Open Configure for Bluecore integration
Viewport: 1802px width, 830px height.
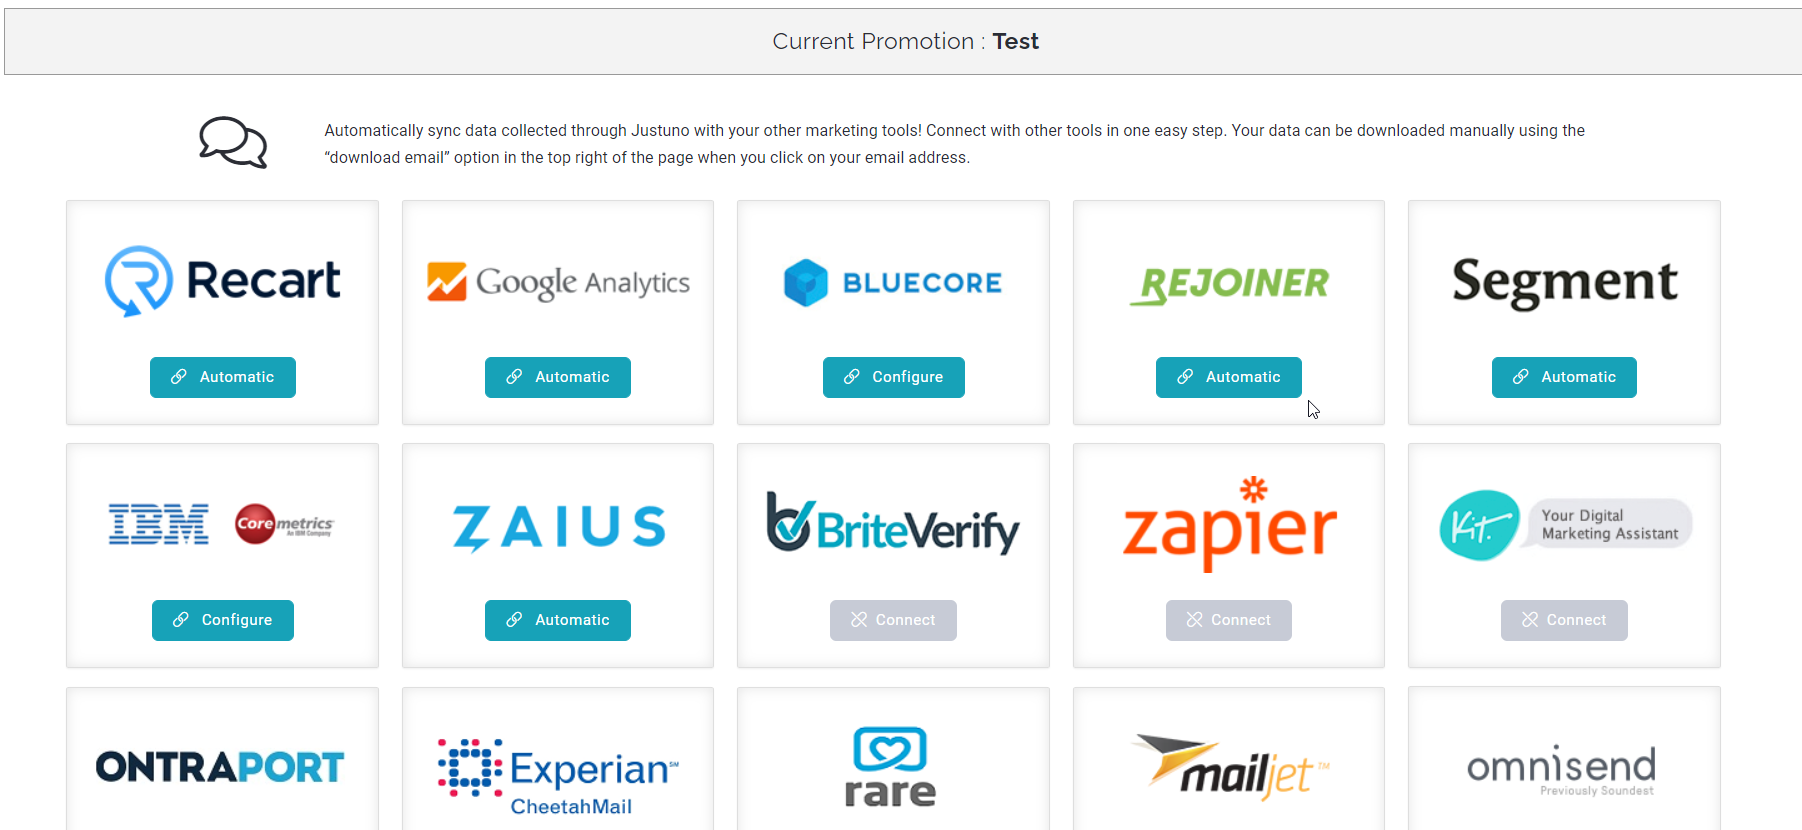click(893, 377)
